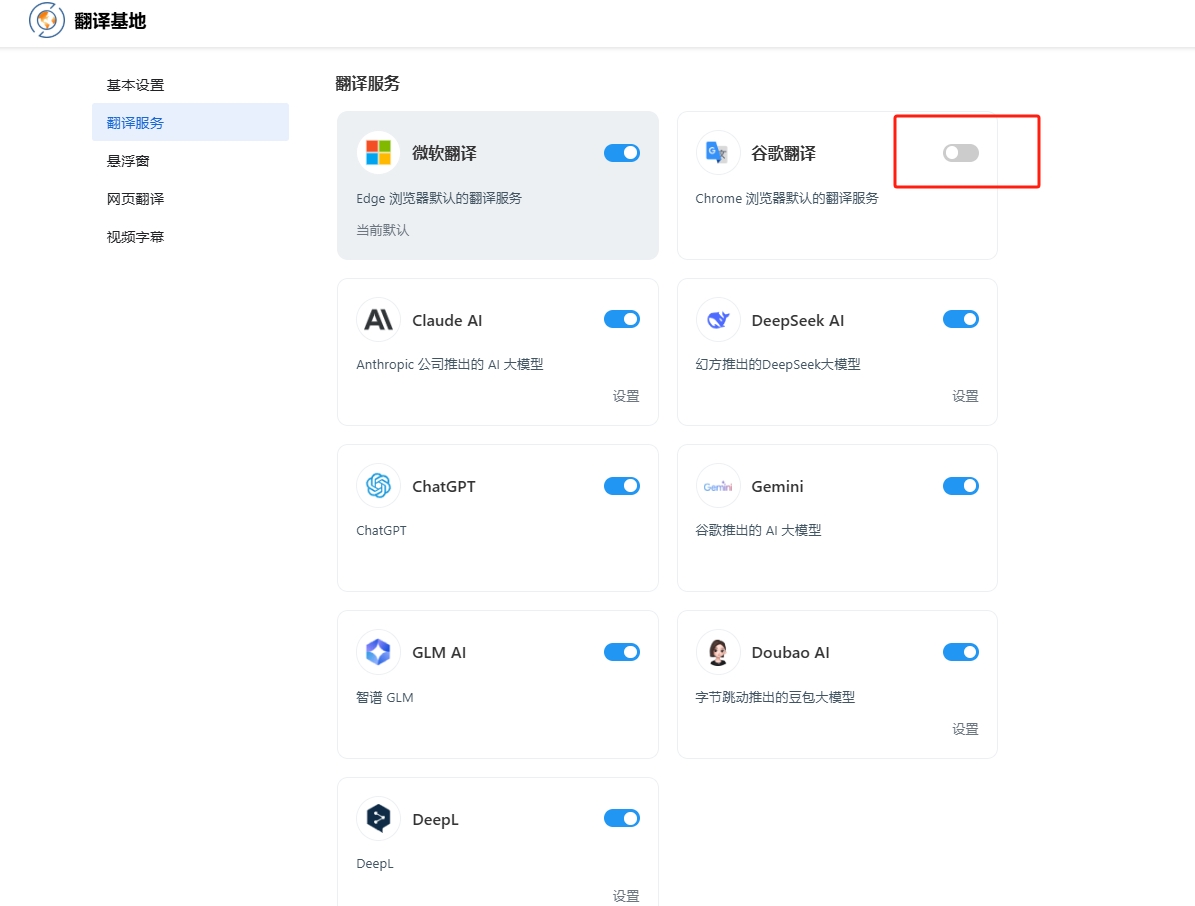The height and width of the screenshot is (906, 1195).
Task: Switch off the ChatGPT toggle
Action: (622, 486)
